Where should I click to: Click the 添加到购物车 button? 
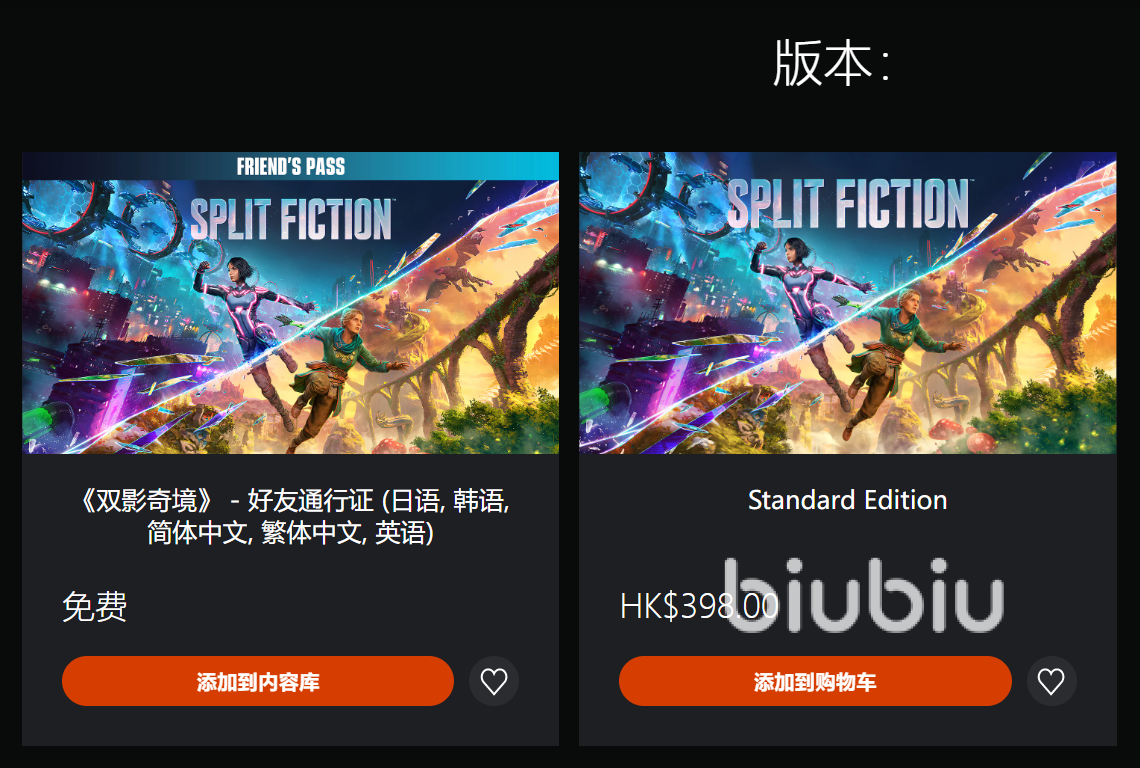tap(815, 681)
